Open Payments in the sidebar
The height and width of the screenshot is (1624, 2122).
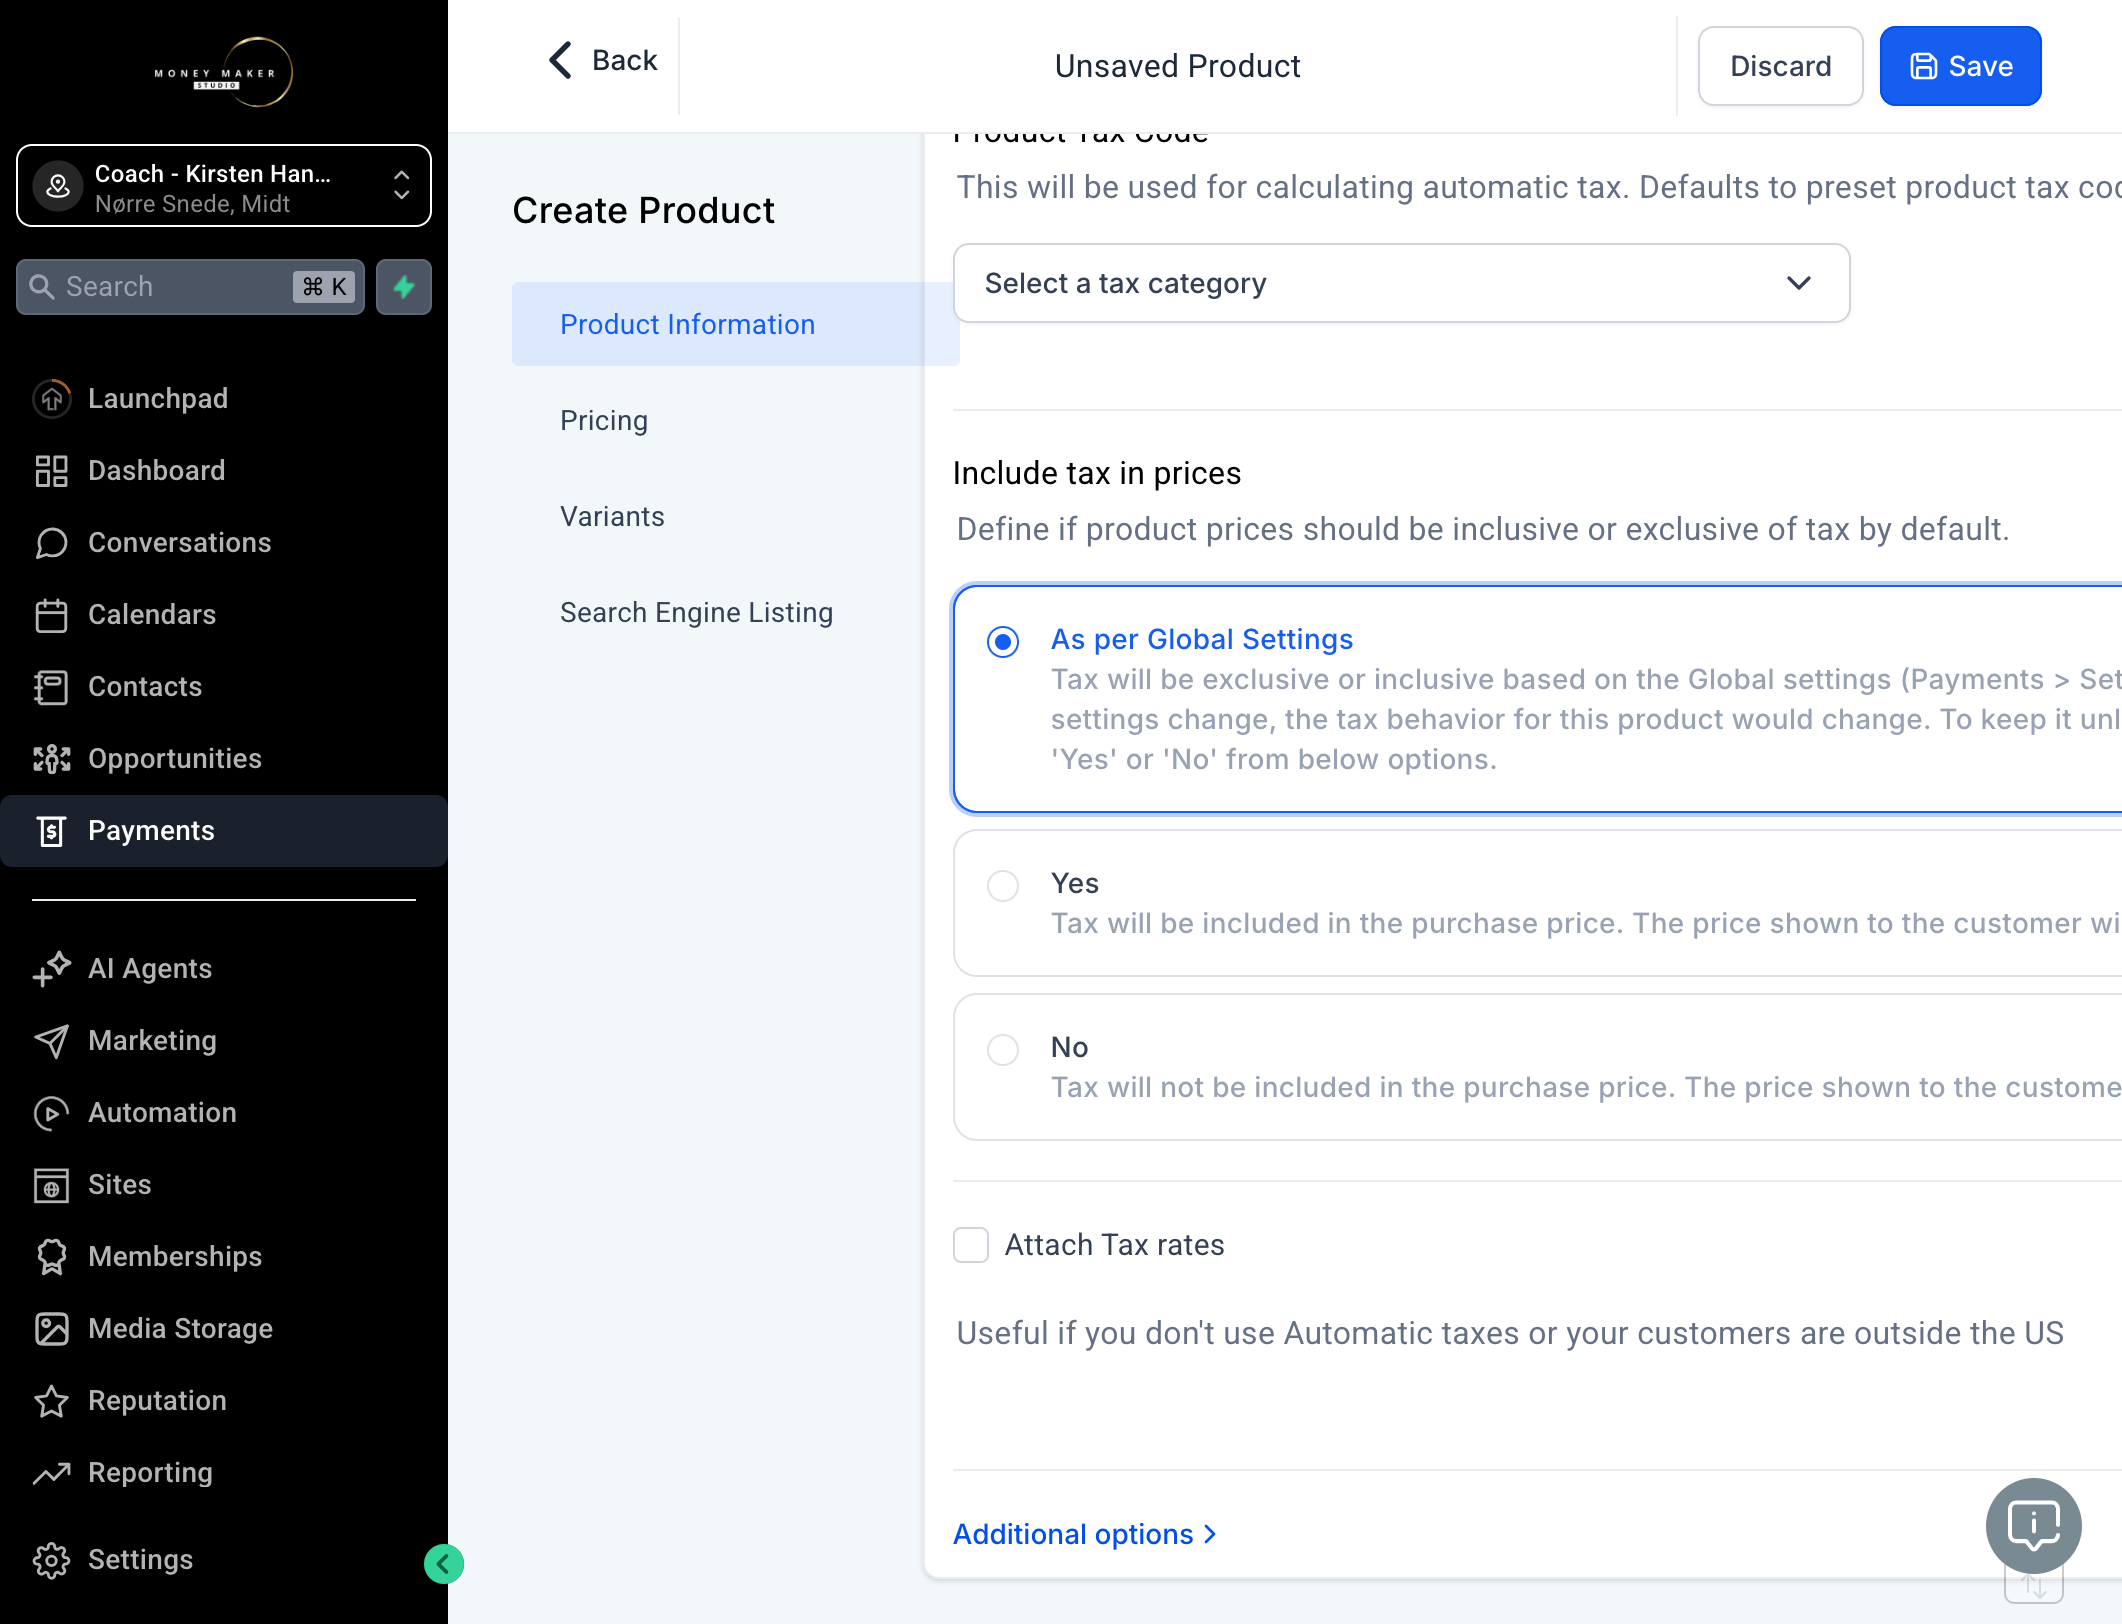[x=224, y=831]
